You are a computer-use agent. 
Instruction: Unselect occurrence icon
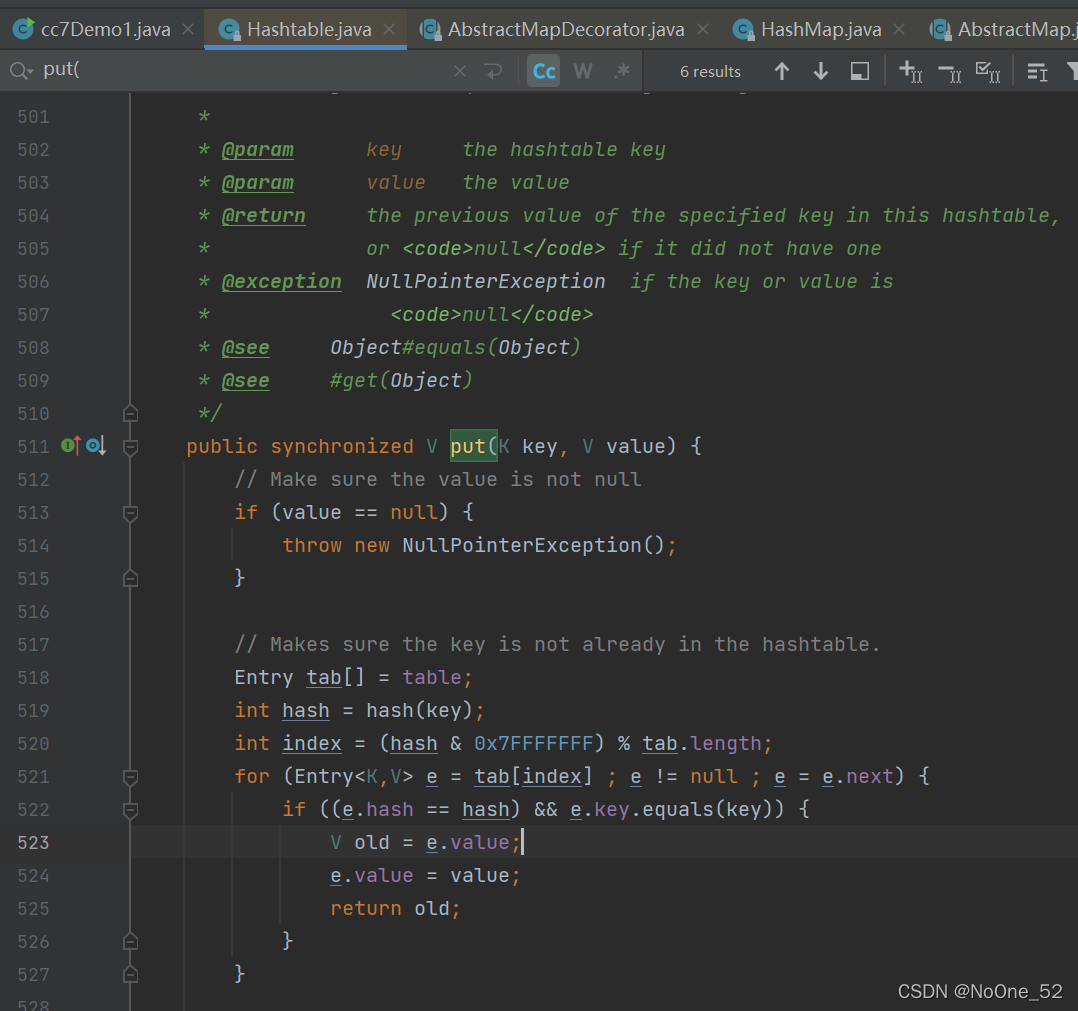tap(949, 71)
